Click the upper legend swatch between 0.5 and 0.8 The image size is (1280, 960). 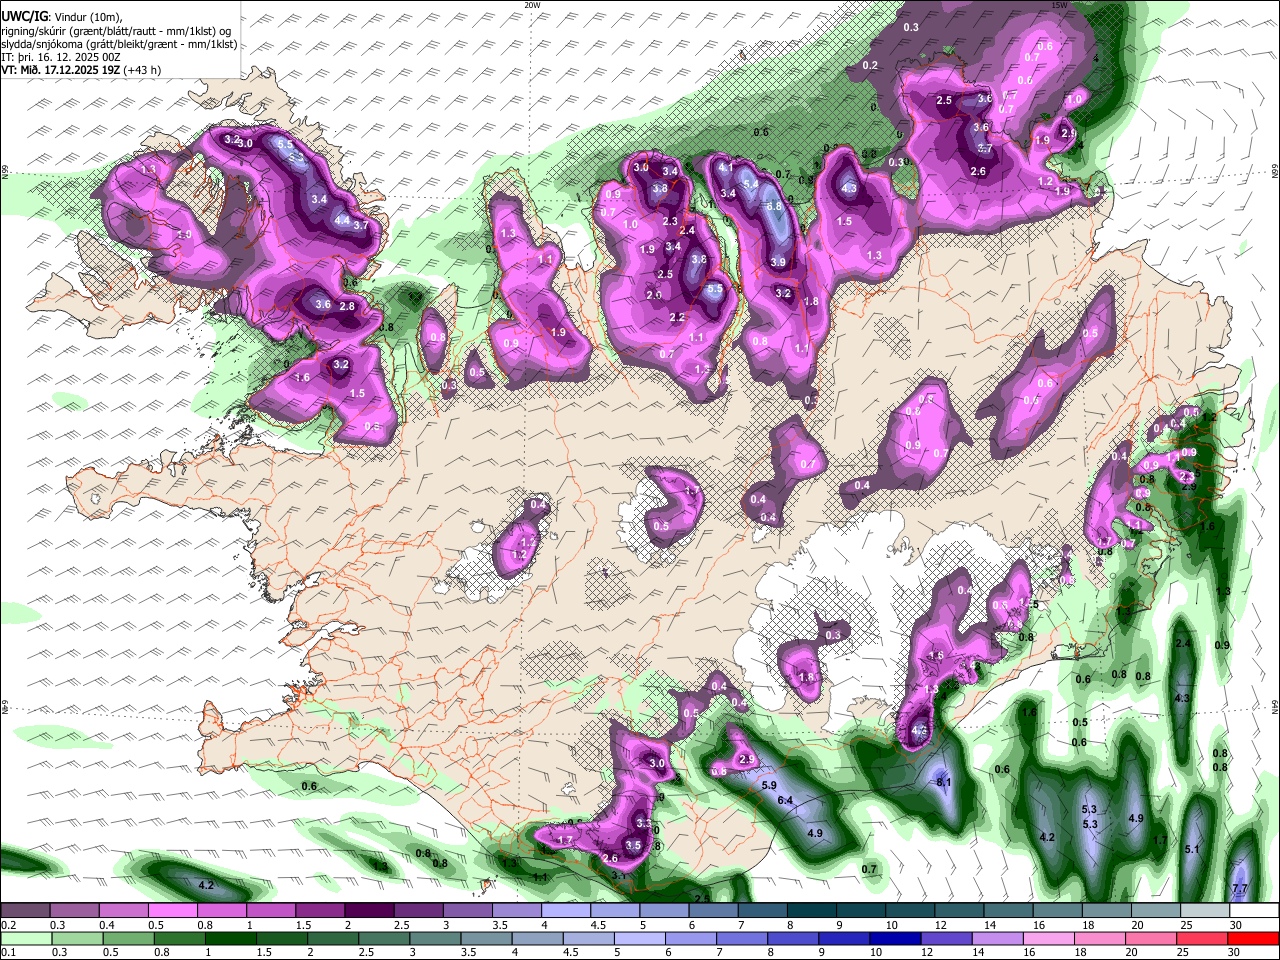(173, 911)
